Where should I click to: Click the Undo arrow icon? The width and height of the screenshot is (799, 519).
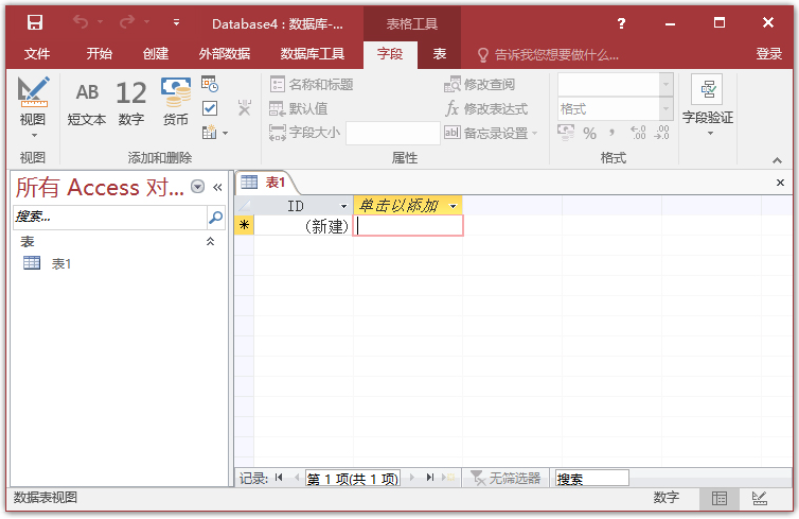[x=81, y=22]
